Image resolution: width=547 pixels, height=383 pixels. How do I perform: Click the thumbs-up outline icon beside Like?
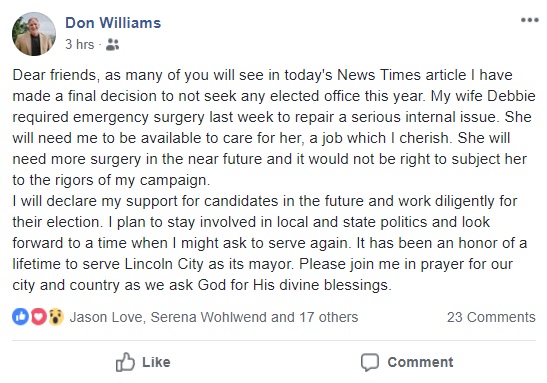[x=125, y=362]
